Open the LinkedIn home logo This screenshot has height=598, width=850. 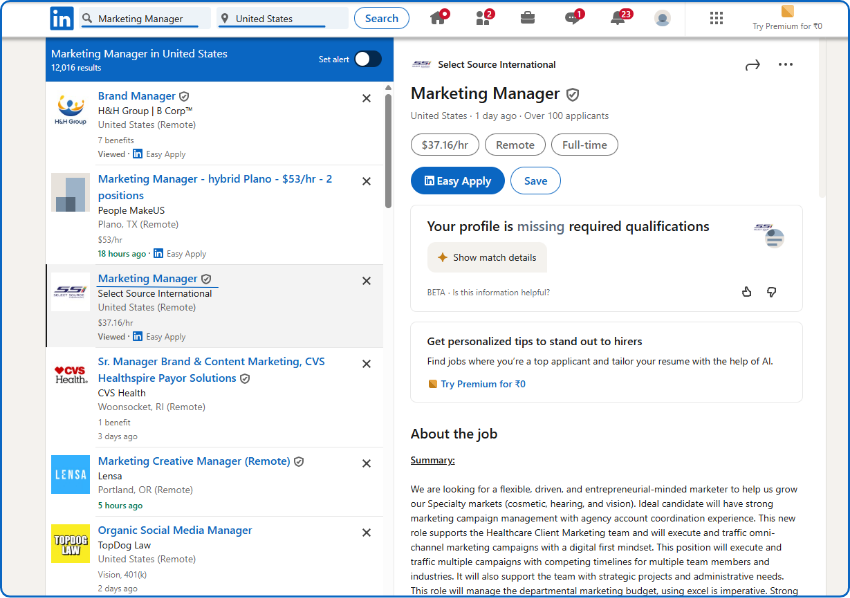coord(62,18)
